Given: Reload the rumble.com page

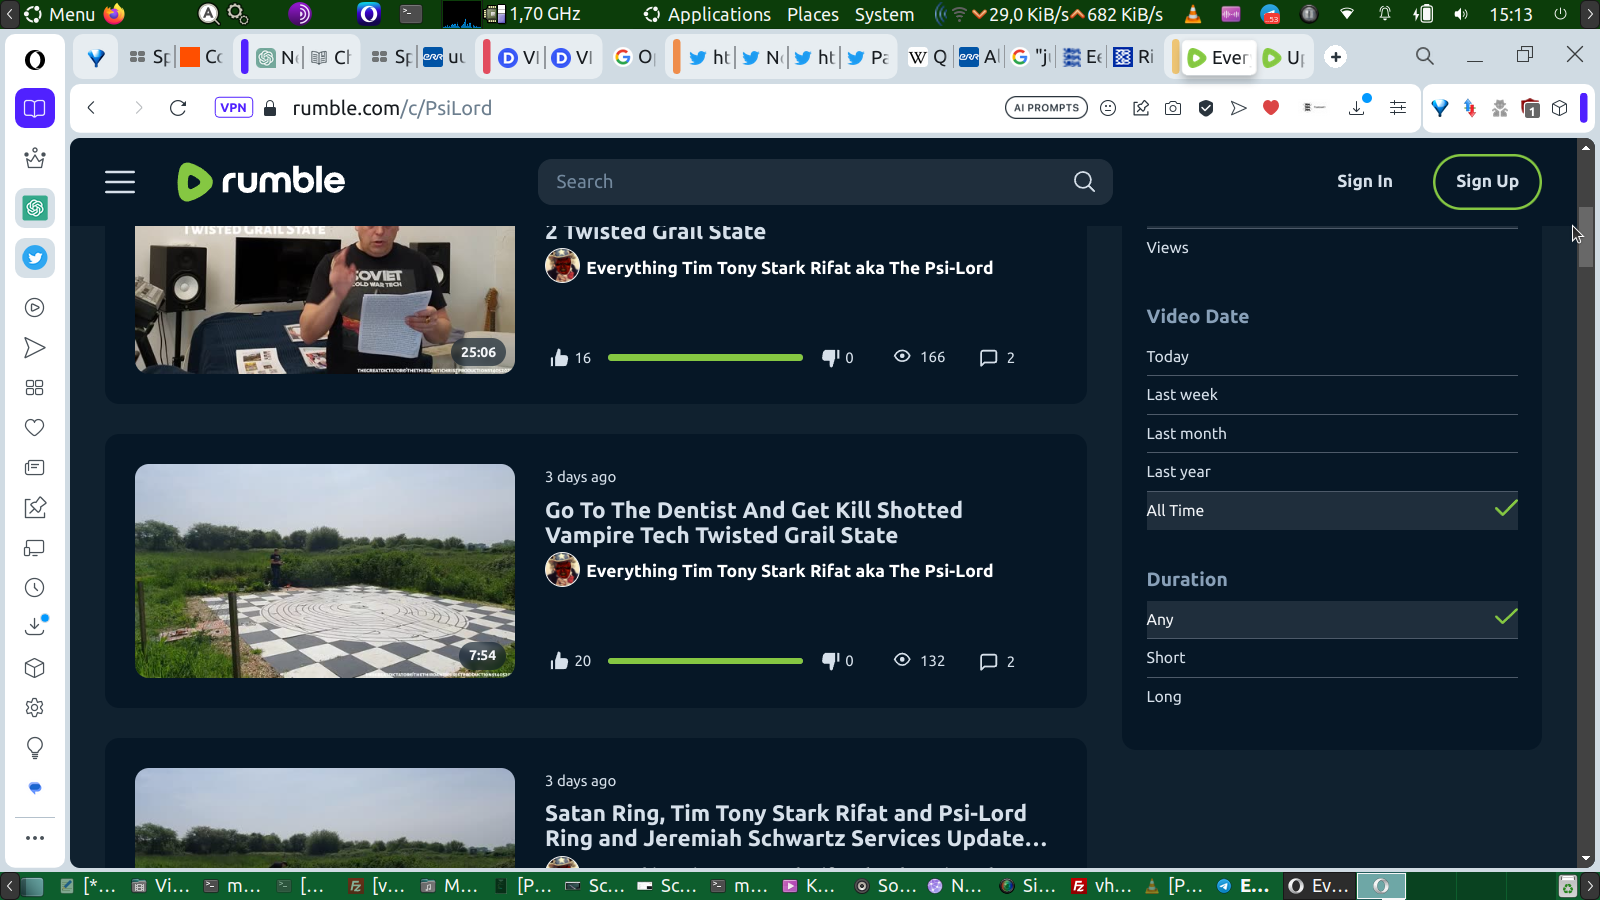Looking at the screenshot, I should pyautogui.click(x=178, y=108).
